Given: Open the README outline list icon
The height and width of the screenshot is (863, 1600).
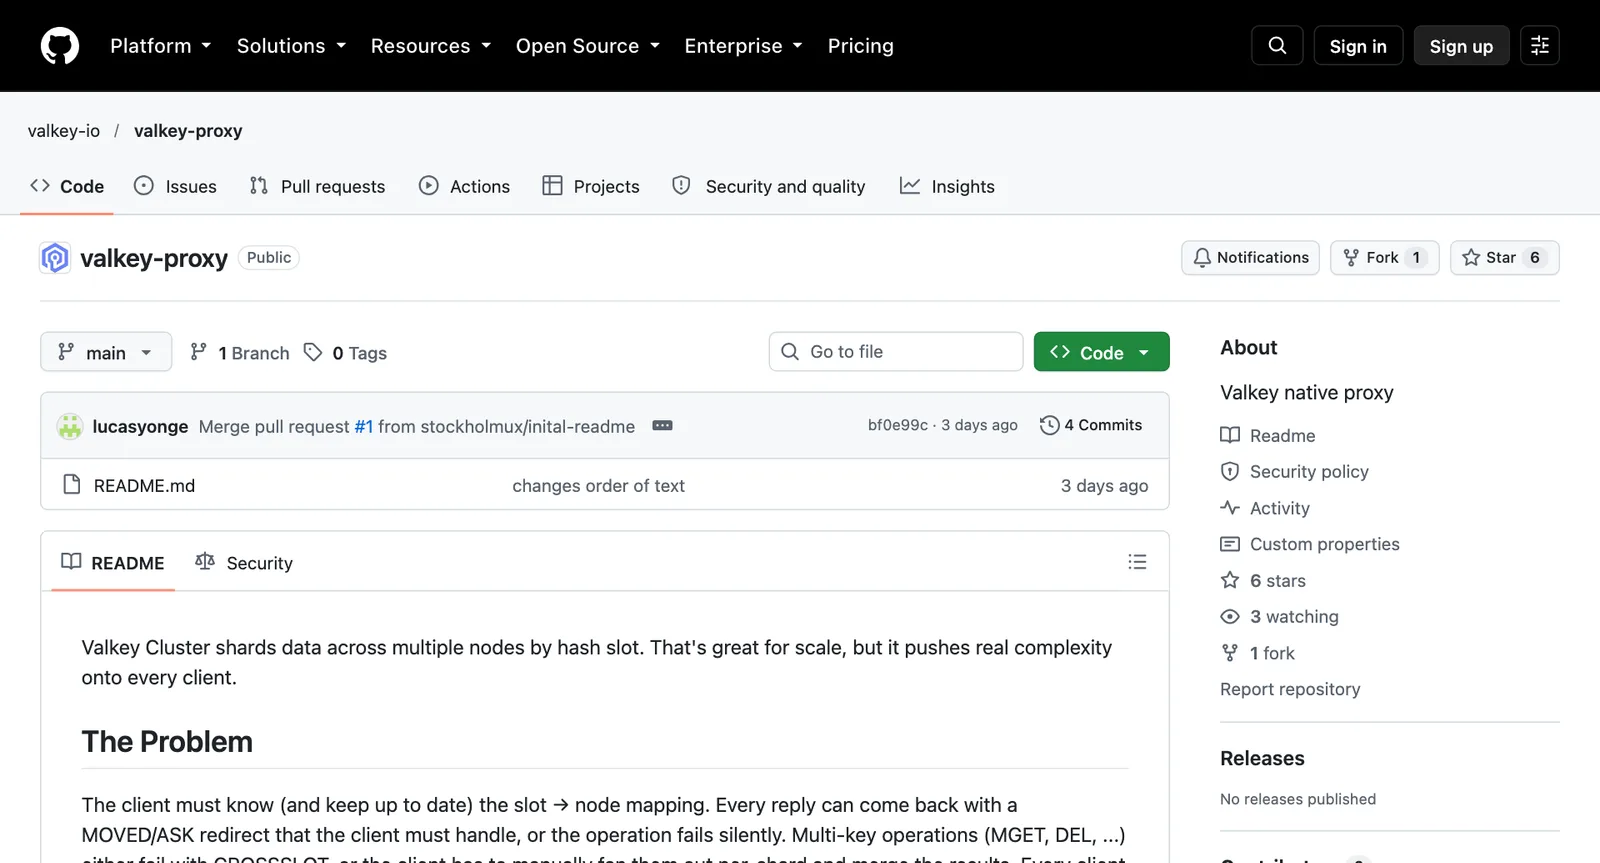Looking at the screenshot, I should [1137, 562].
